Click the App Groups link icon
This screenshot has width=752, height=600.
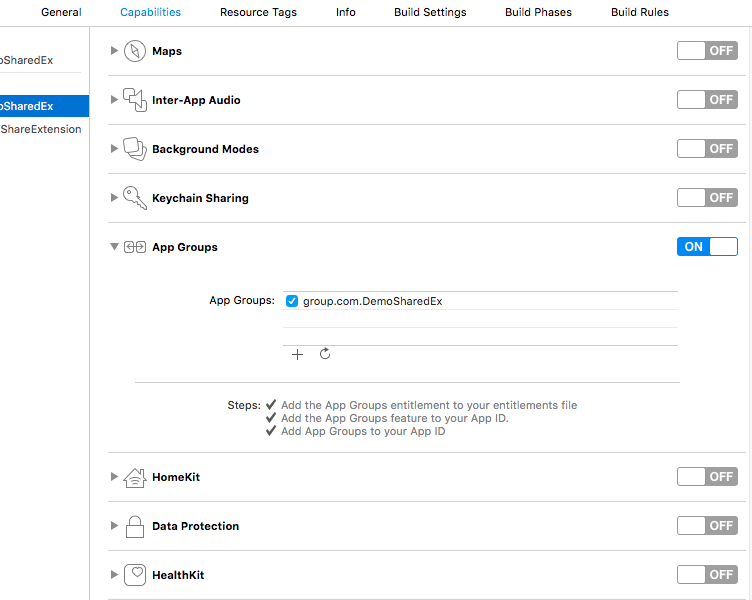click(x=135, y=247)
